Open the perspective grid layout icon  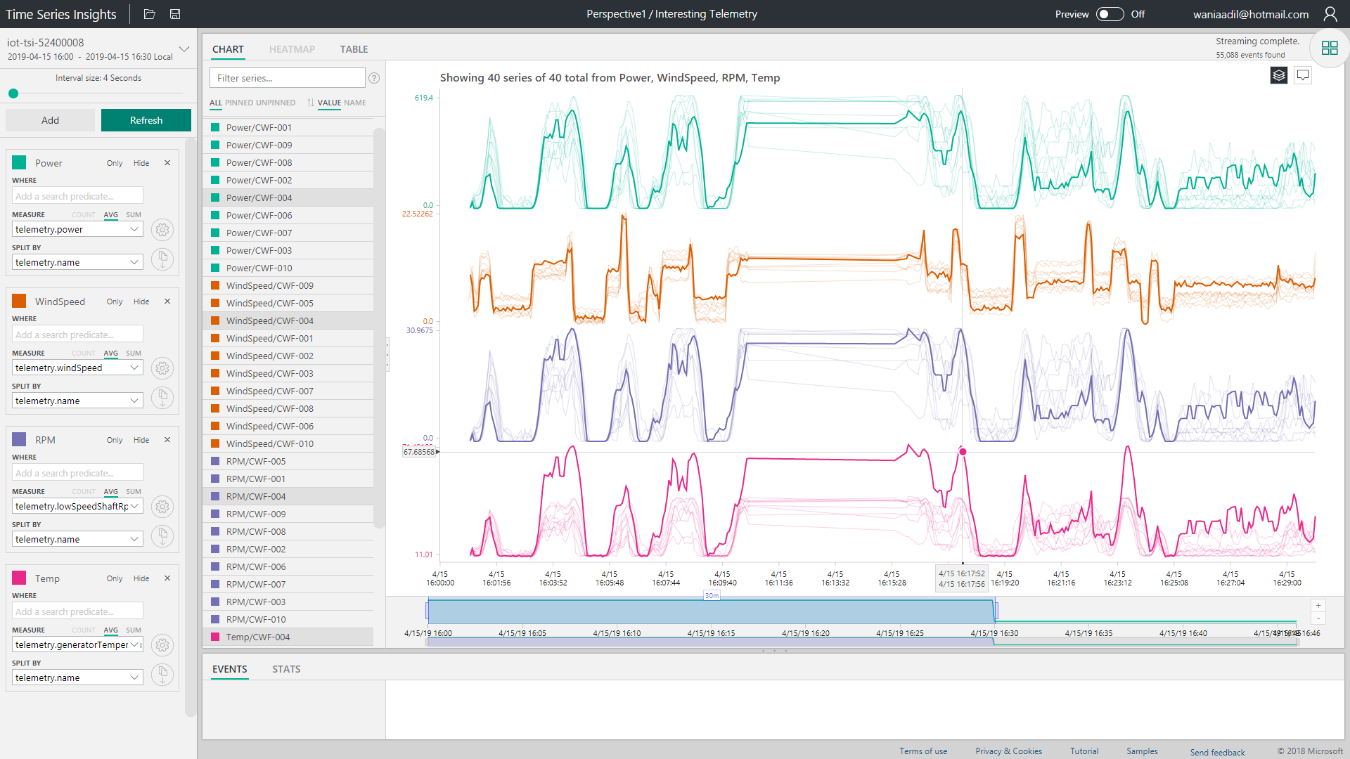[x=1330, y=48]
